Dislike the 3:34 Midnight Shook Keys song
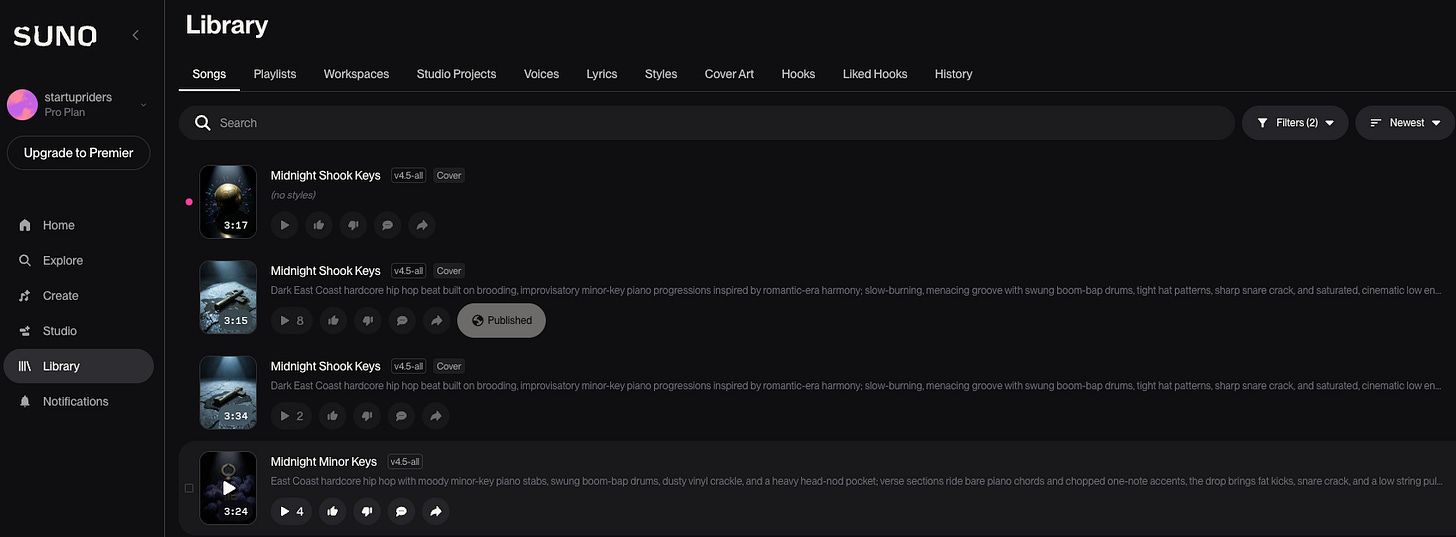 [x=367, y=416]
